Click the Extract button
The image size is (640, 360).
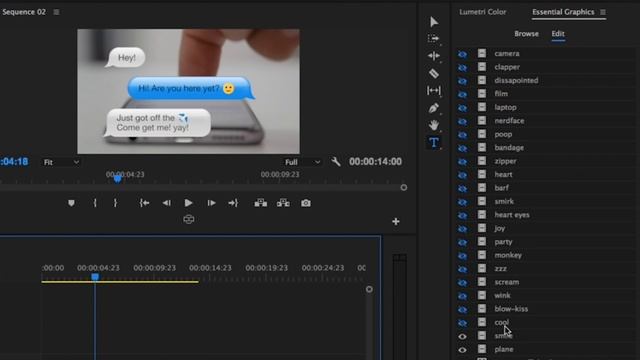tap(283, 203)
